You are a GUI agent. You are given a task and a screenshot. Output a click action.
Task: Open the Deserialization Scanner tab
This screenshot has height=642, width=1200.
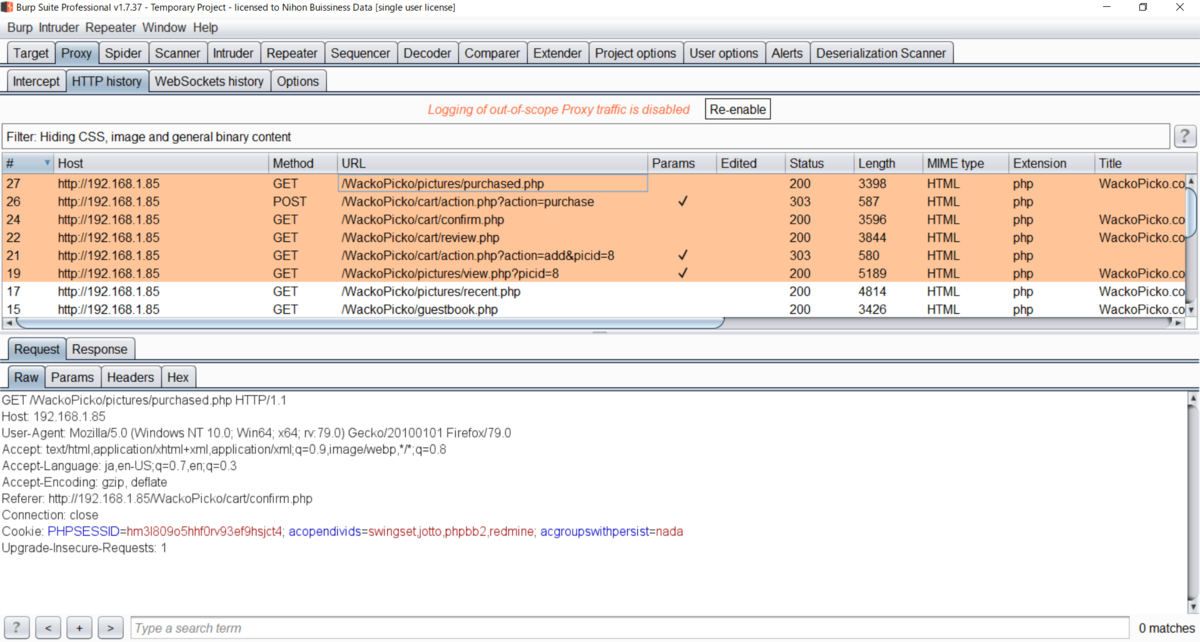(x=881, y=53)
